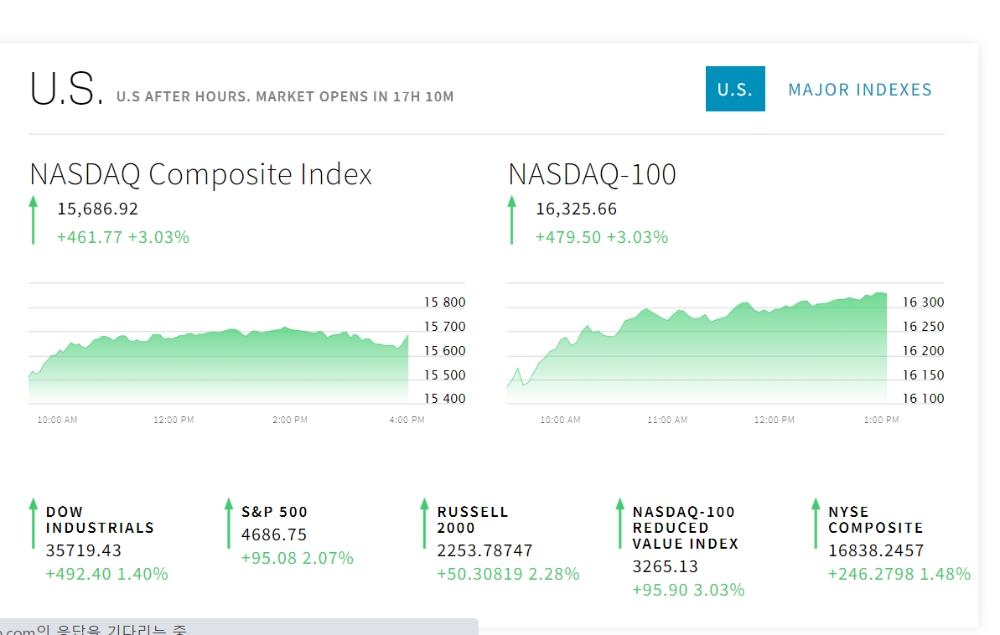Image resolution: width=1000 pixels, height=635 pixels.
Task: Click the NASDAQ-100 change +479.50 +3.03%
Action: point(601,237)
